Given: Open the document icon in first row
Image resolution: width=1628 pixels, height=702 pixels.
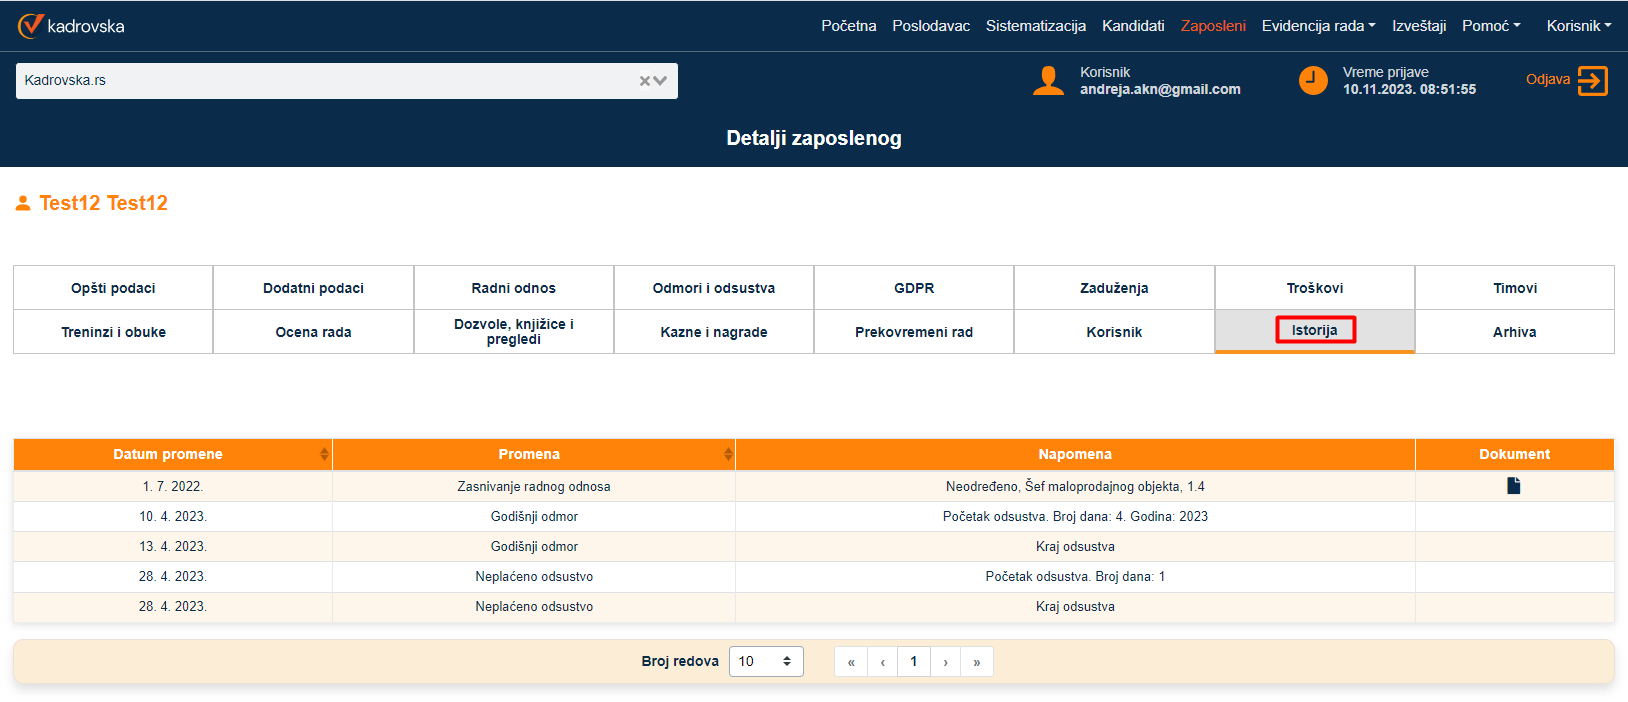Looking at the screenshot, I should click(x=1513, y=486).
